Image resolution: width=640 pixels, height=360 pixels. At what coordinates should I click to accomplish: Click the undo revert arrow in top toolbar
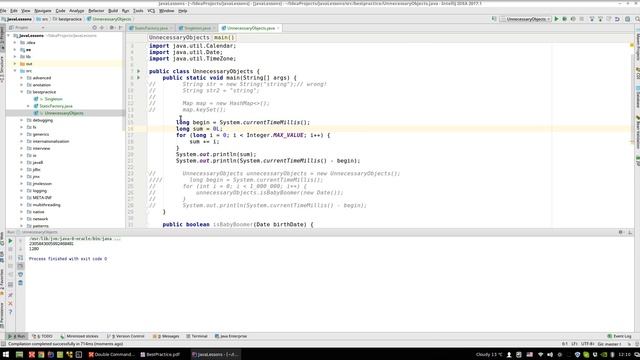617,19
